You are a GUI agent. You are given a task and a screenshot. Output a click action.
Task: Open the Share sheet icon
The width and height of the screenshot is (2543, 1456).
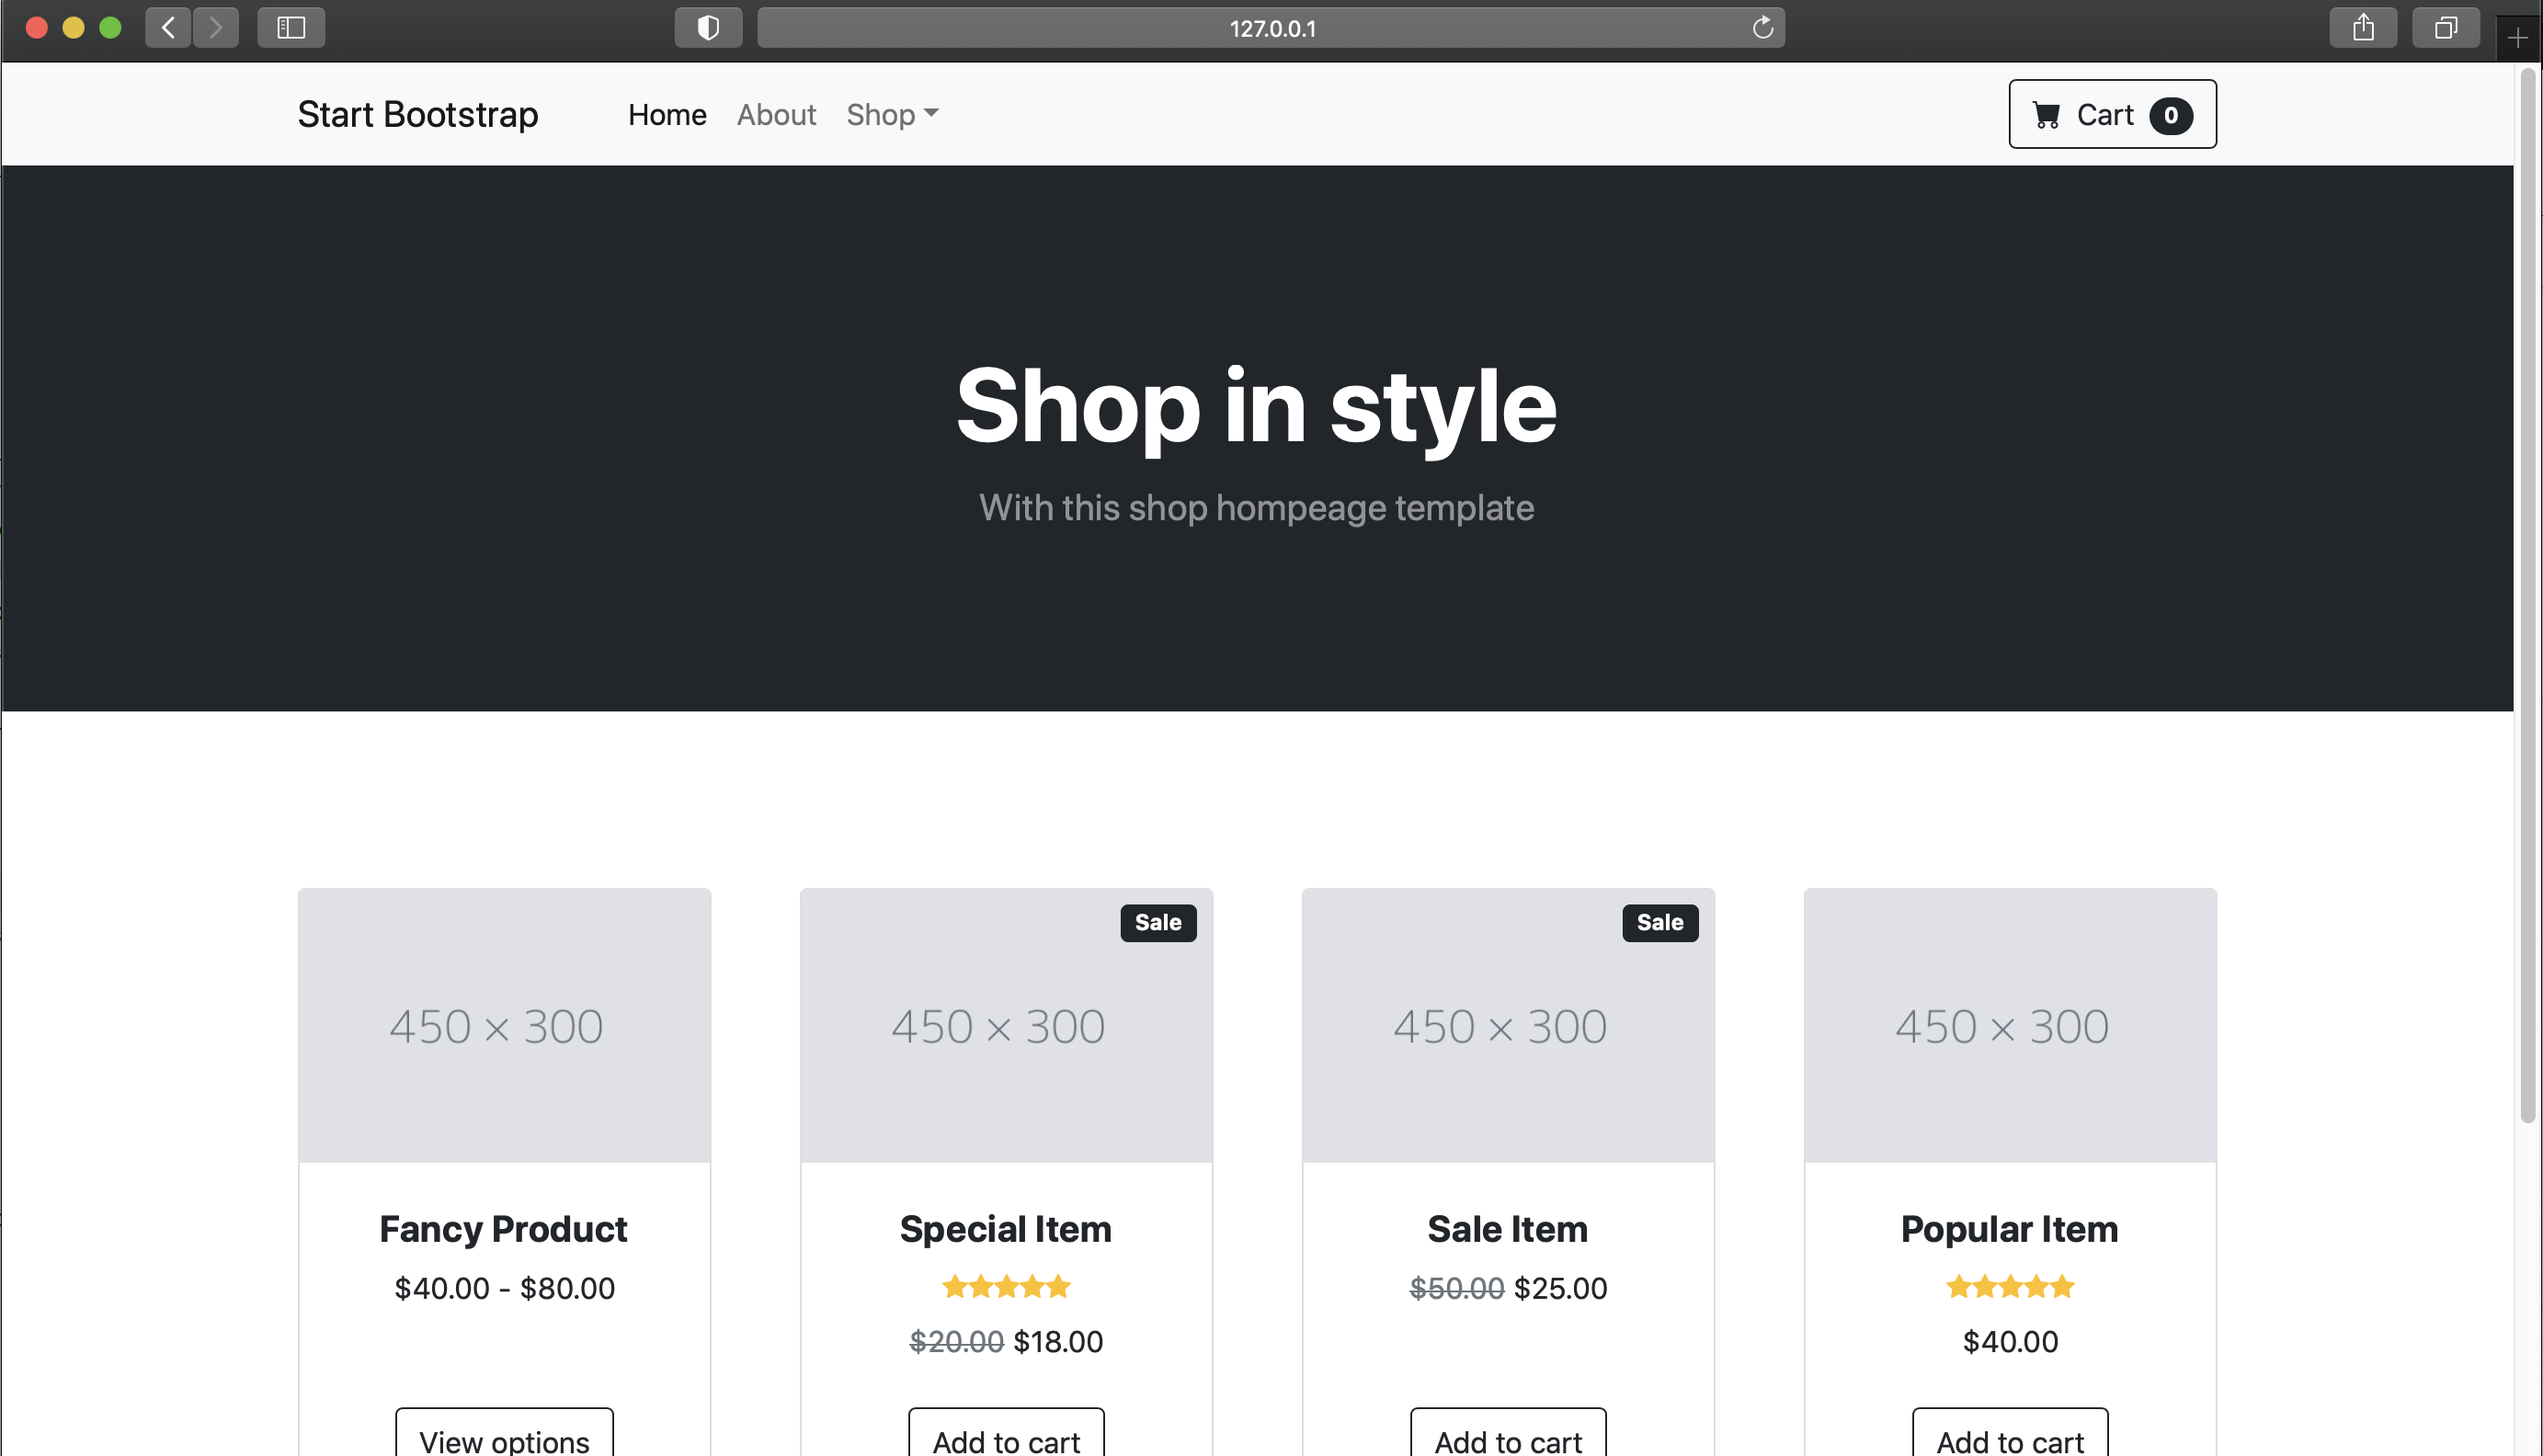(x=2362, y=28)
